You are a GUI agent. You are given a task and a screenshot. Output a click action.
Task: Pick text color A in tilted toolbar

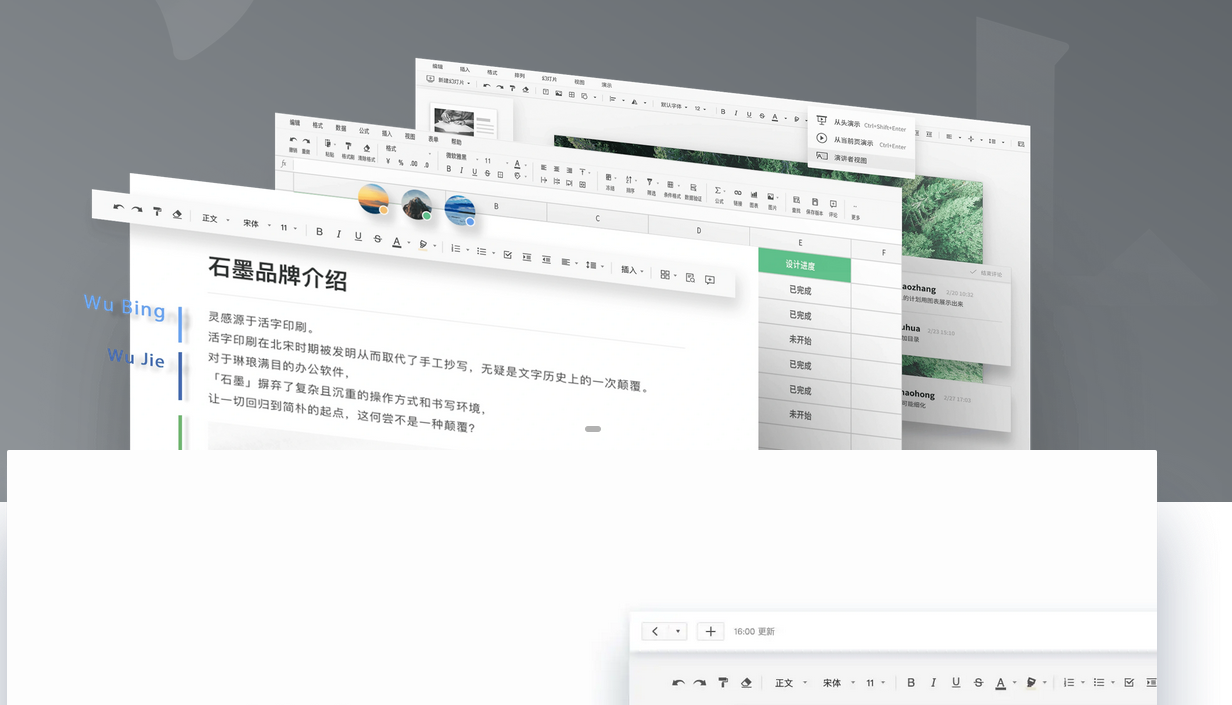pos(396,241)
